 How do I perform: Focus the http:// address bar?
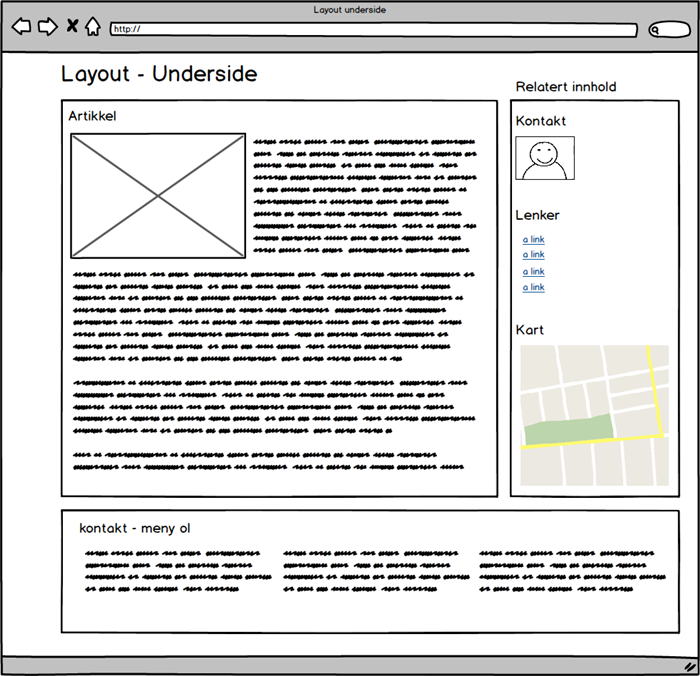click(x=373, y=30)
